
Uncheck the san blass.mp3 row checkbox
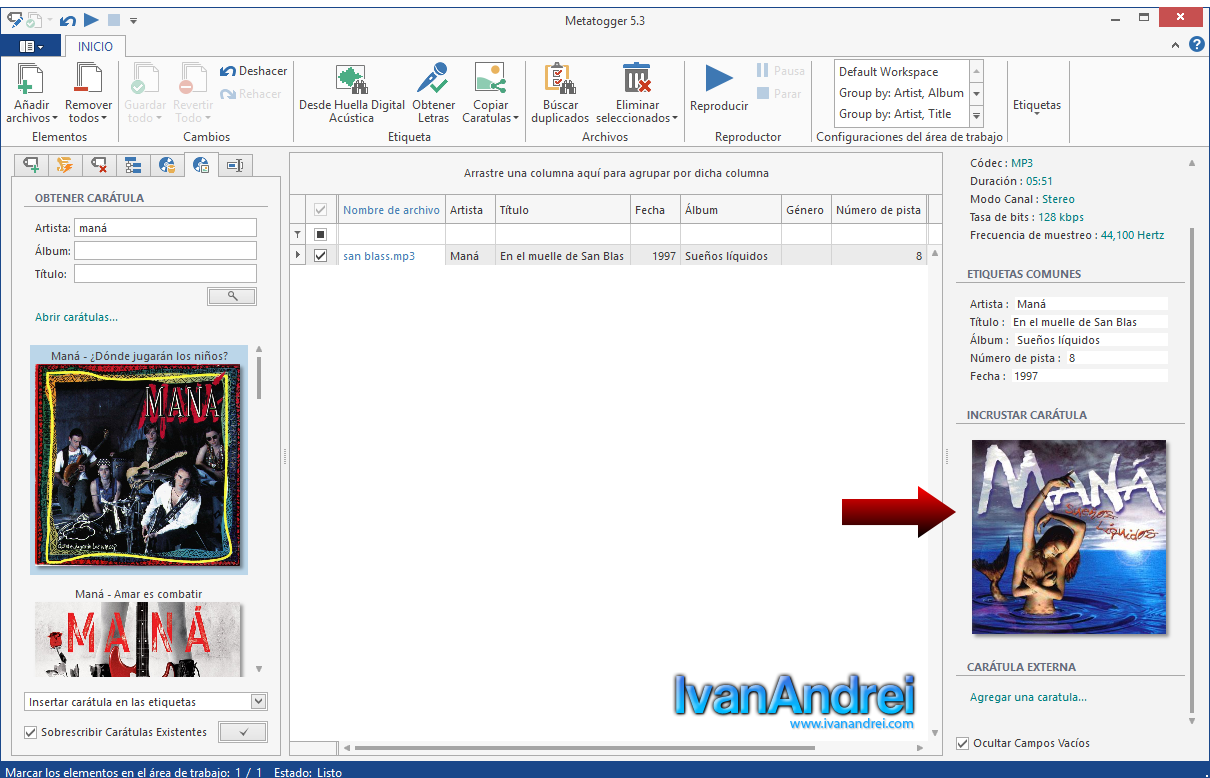[x=321, y=256]
